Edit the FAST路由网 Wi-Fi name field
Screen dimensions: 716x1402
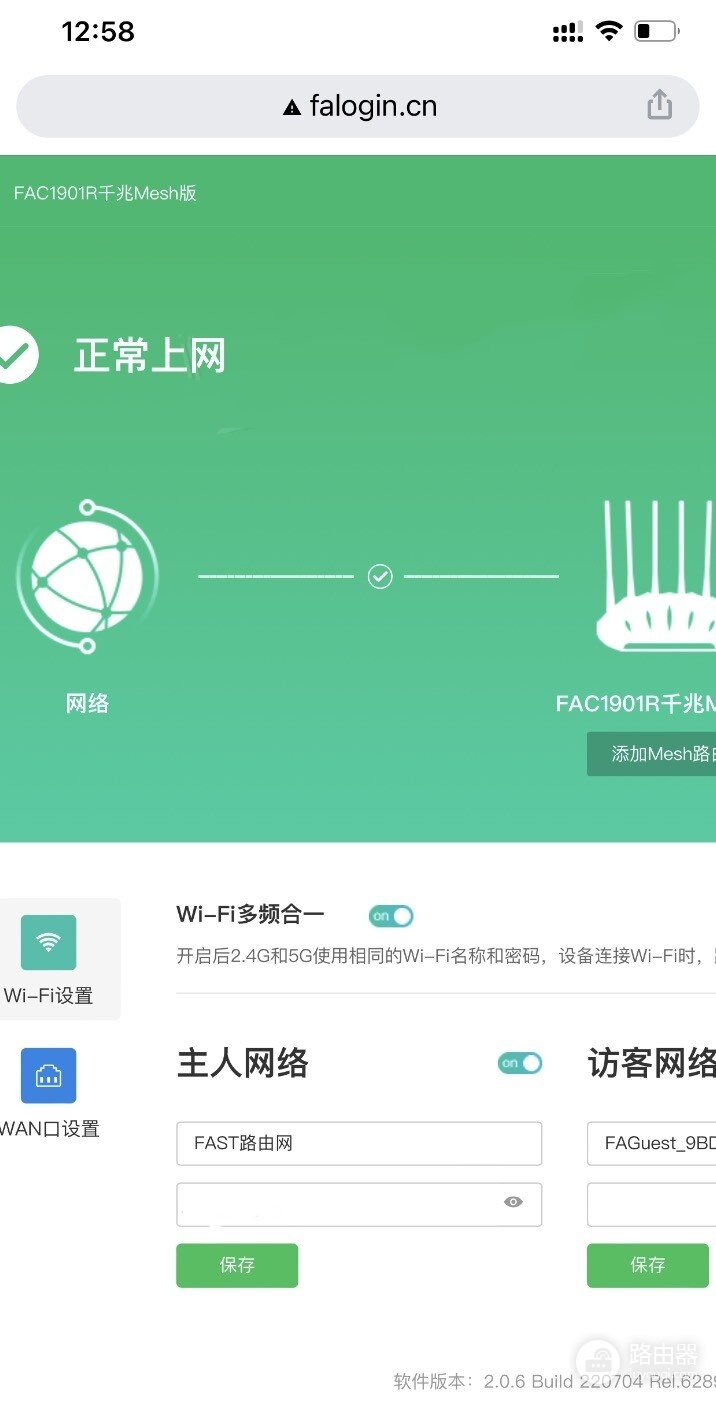click(359, 1143)
